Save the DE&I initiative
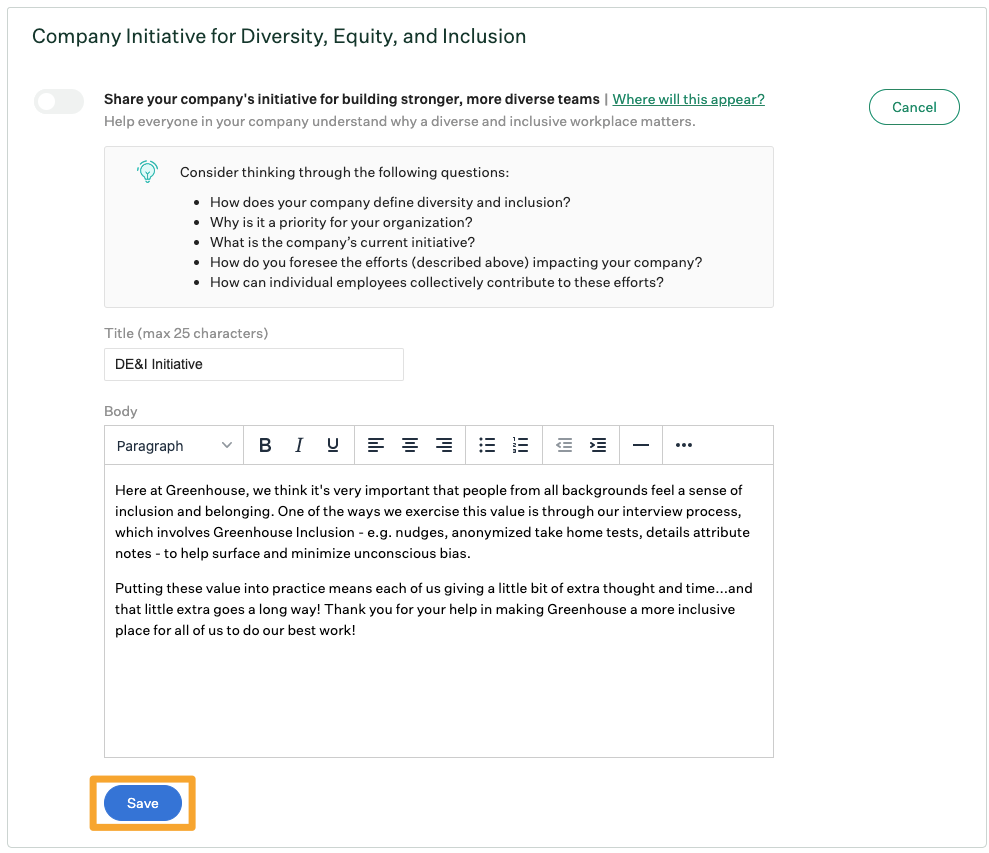 pos(142,803)
